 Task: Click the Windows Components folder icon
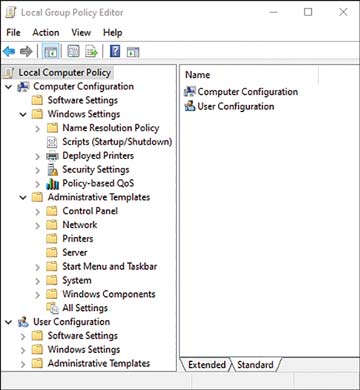pos(52,294)
